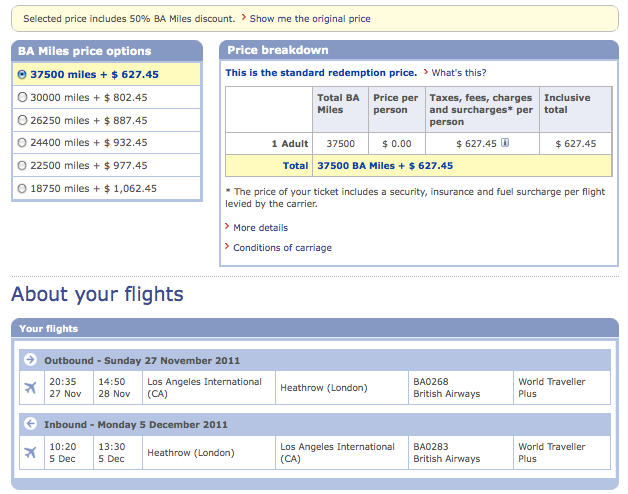Click the BA Miles price options header
The image size is (628, 494).
pyautogui.click(x=85, y=51)
